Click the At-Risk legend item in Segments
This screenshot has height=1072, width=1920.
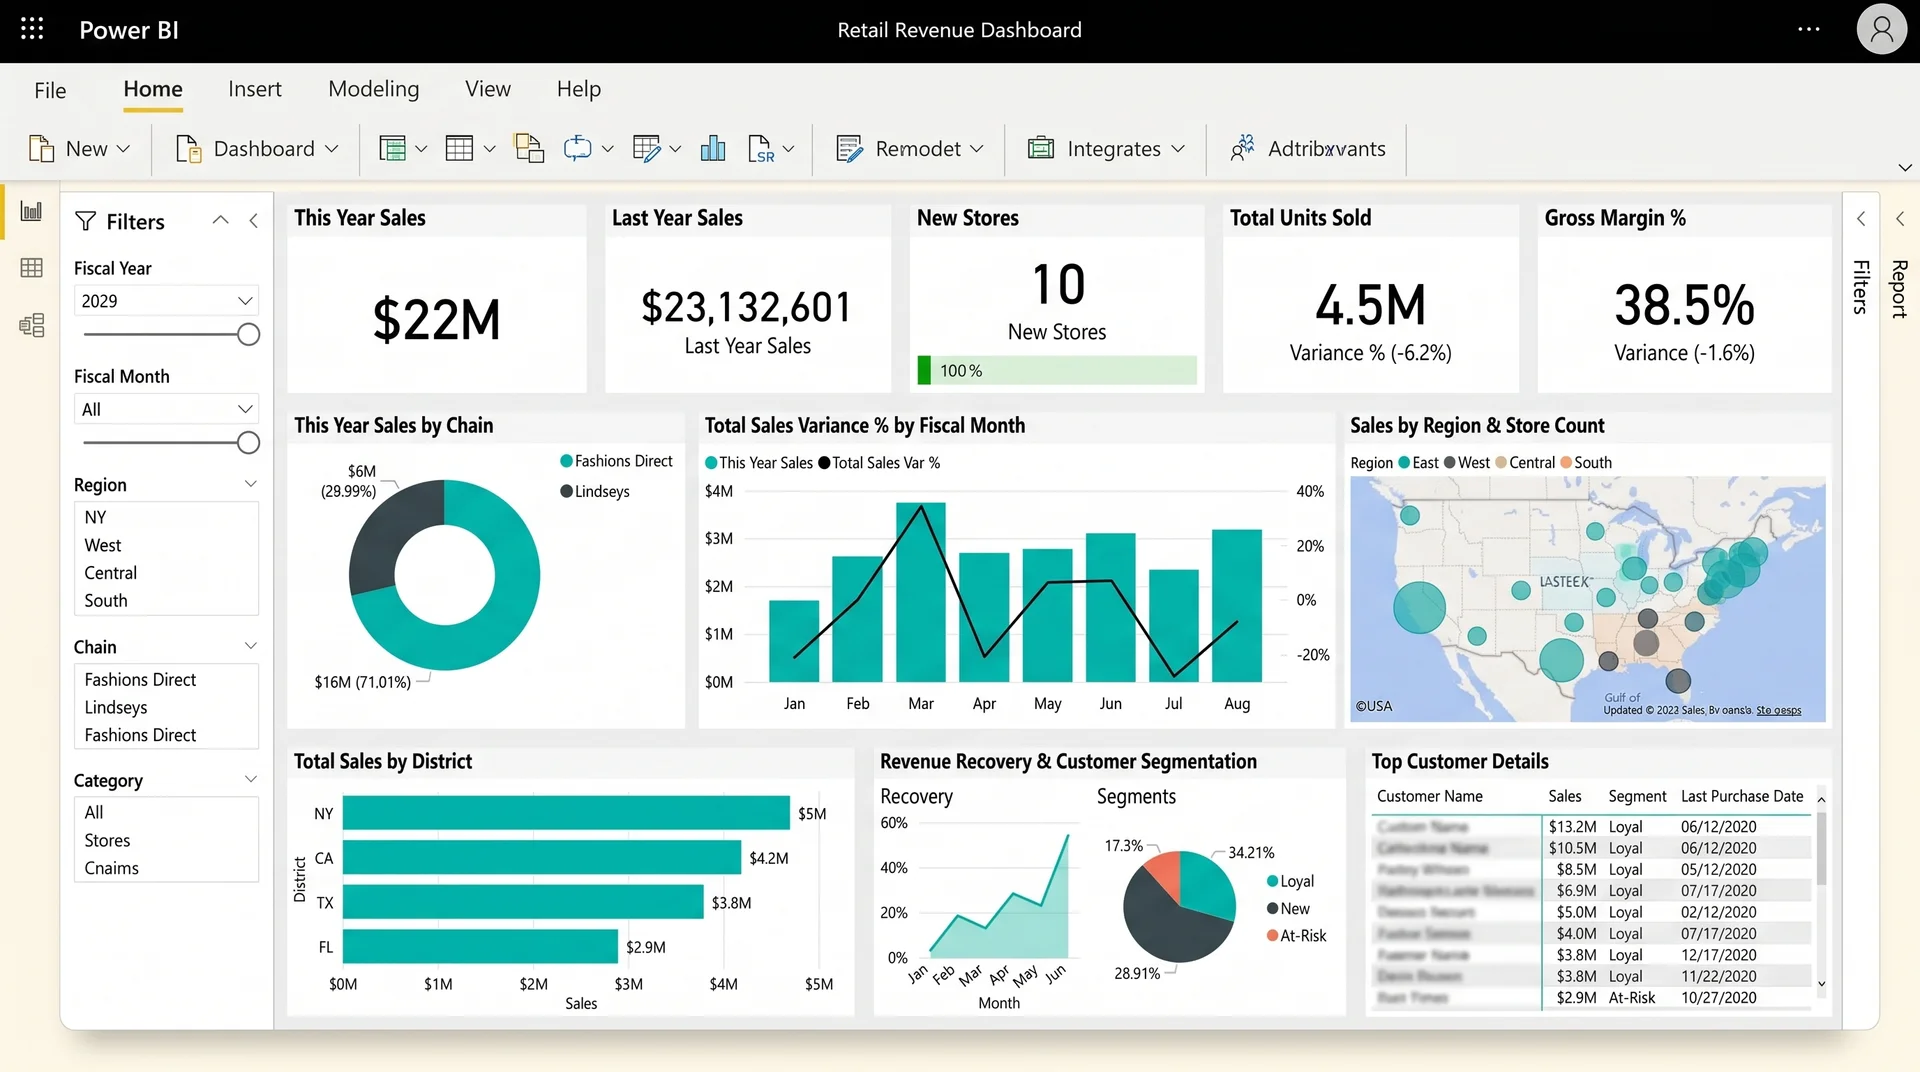coord(1296,936)
